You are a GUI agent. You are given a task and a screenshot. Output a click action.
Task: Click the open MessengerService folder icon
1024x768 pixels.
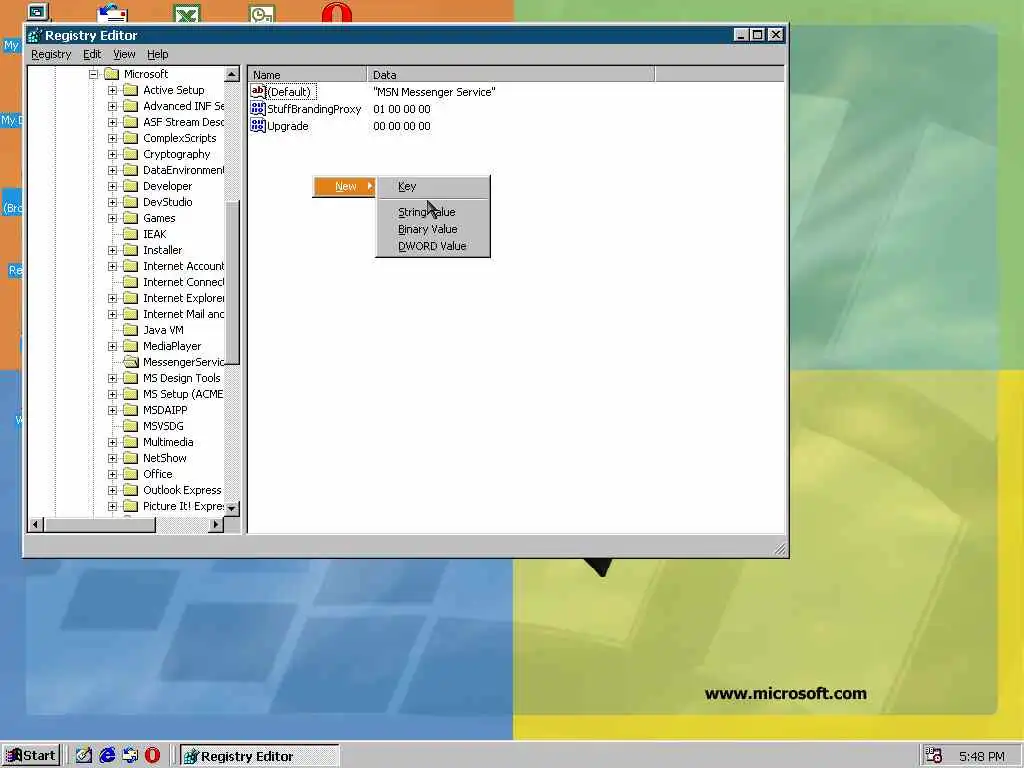coord(131,362)
